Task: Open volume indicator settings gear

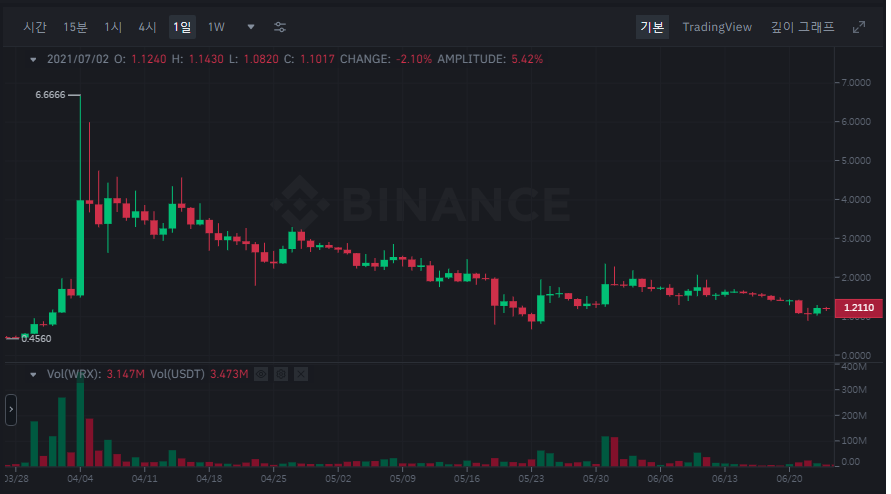Action: (x=281, y=374)
